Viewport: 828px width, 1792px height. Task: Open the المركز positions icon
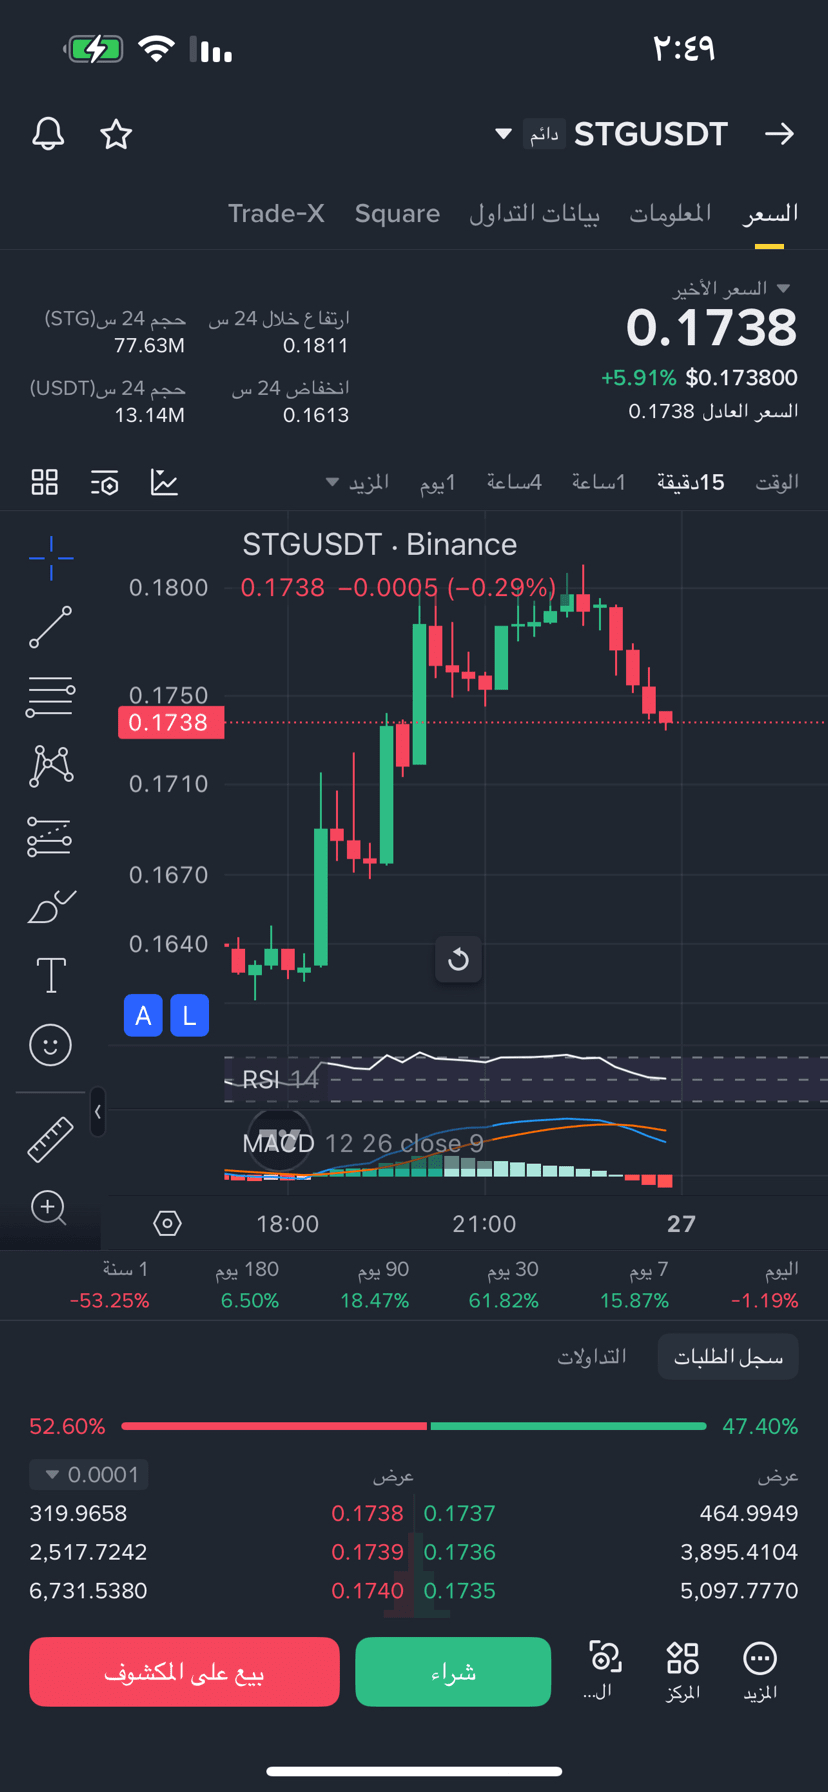[x=683, y=1670]
